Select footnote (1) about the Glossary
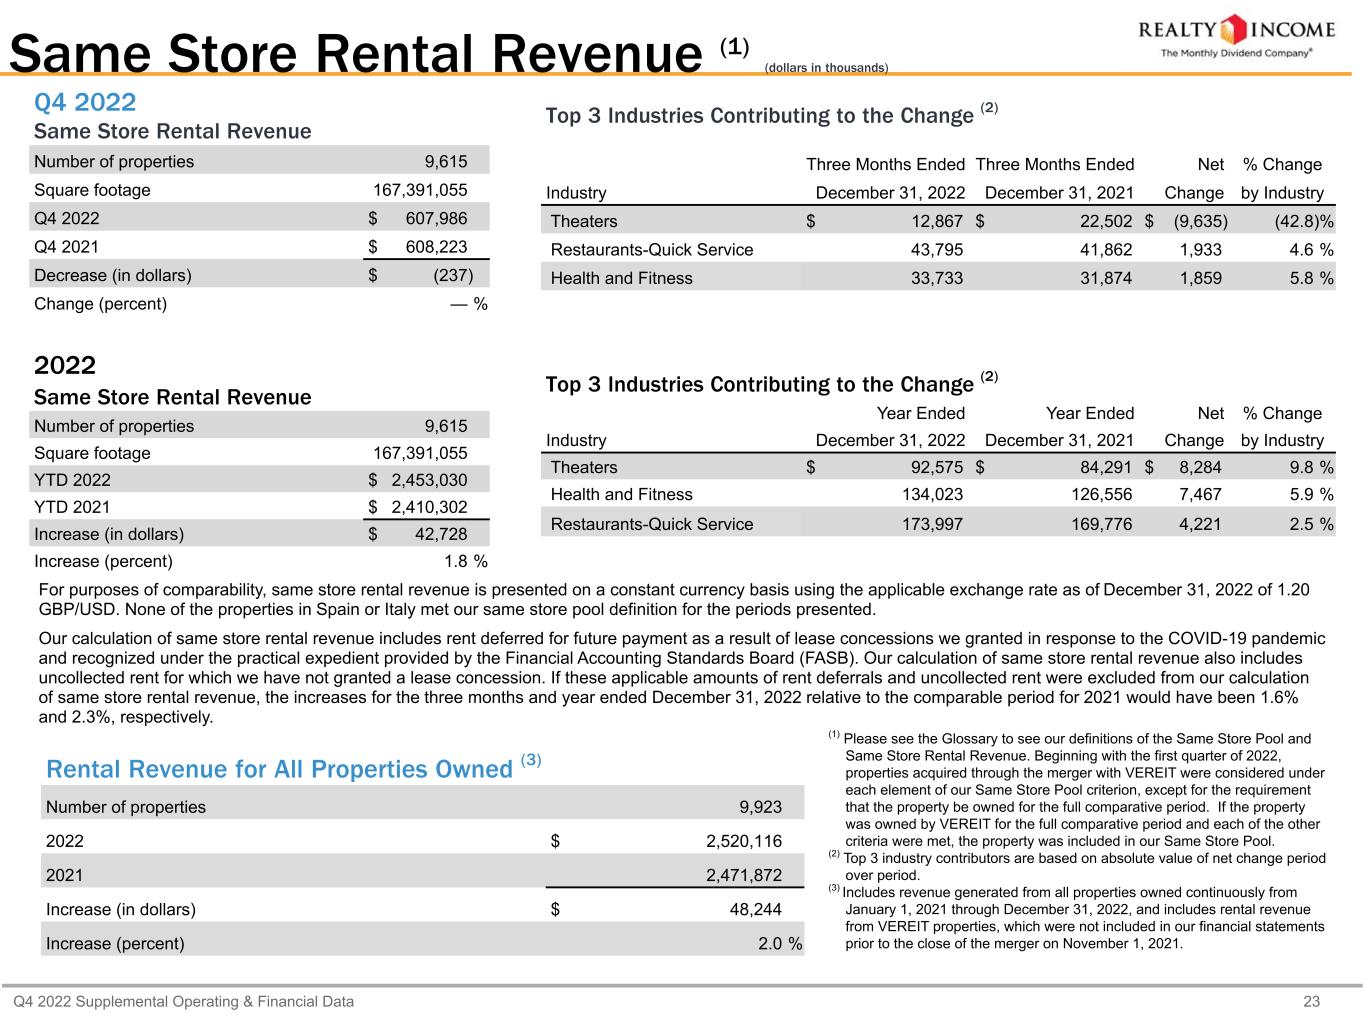Image resolution: width=1365 pixels, height=1024 pixels. coord(1078,790)
